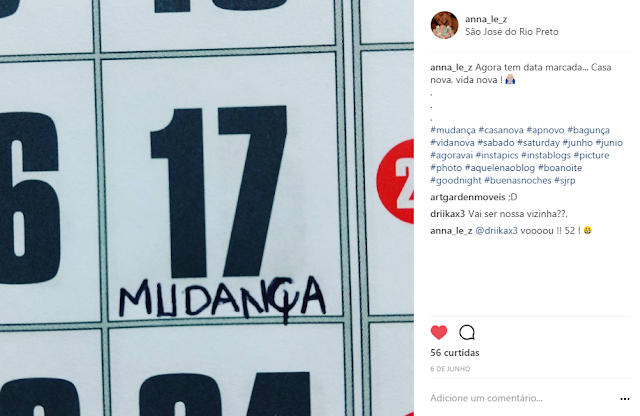Open the #bagunça hashtag link
The image size is (640, 416).
588,130
